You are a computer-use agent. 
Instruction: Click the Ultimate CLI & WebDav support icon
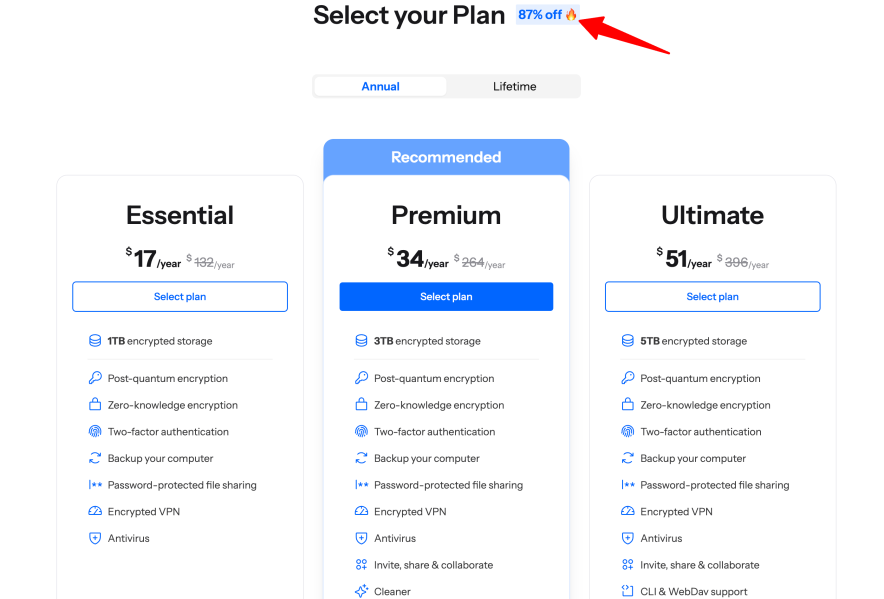(628, 592)
